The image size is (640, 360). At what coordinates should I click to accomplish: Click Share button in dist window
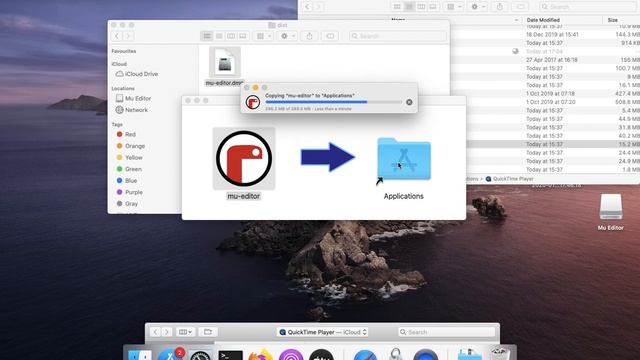(309, 36)
